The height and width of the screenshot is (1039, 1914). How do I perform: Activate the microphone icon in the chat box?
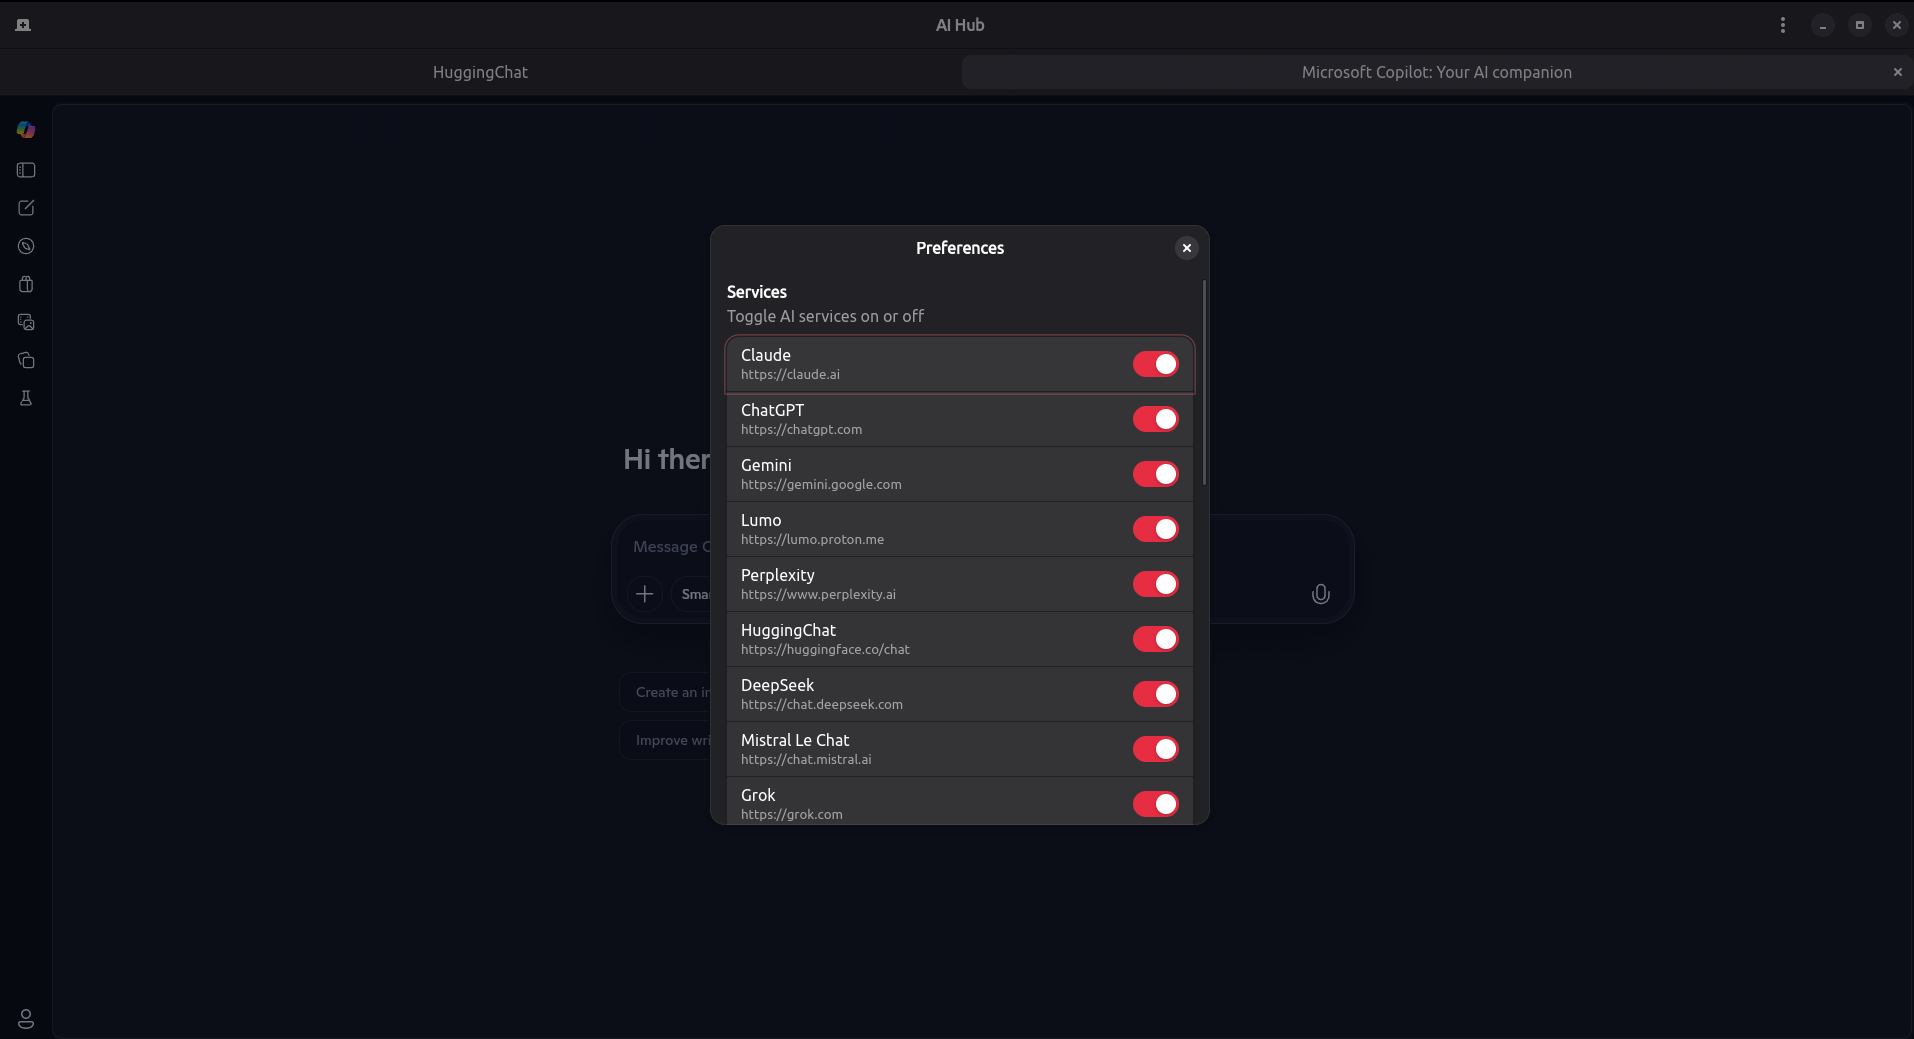click(1319, 594)
